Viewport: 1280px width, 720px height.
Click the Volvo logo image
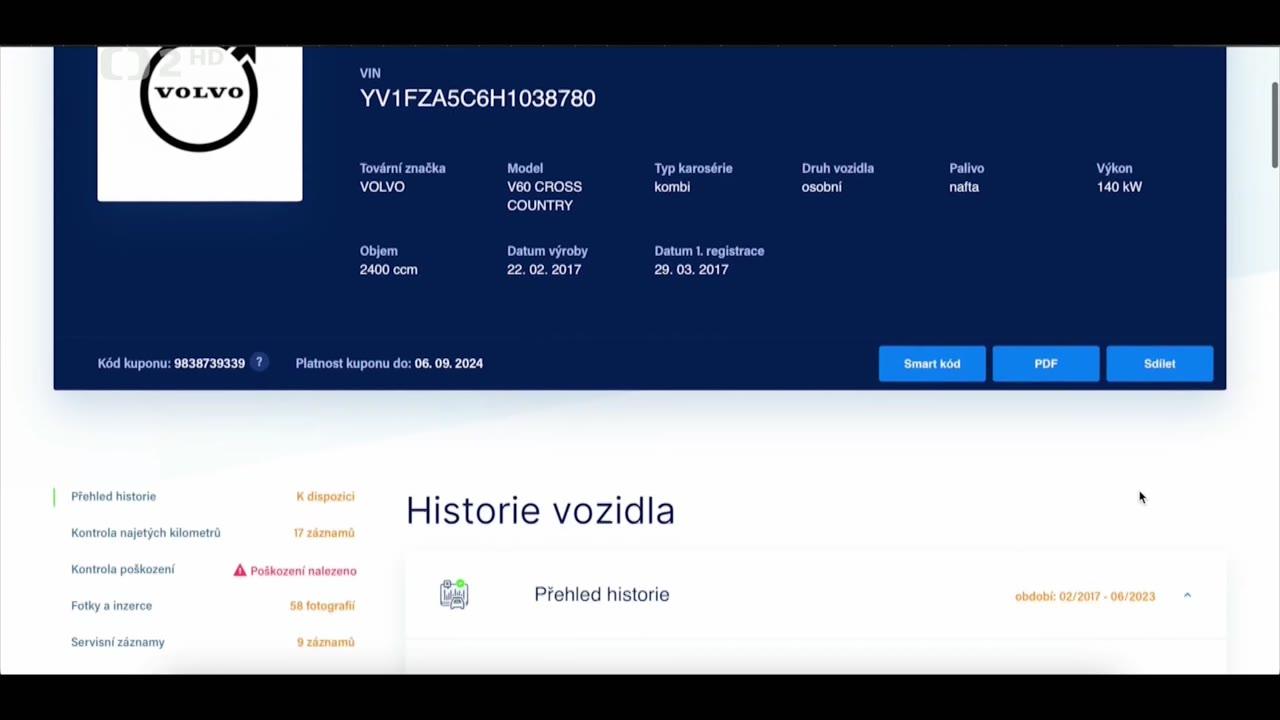tap(199, 123)
